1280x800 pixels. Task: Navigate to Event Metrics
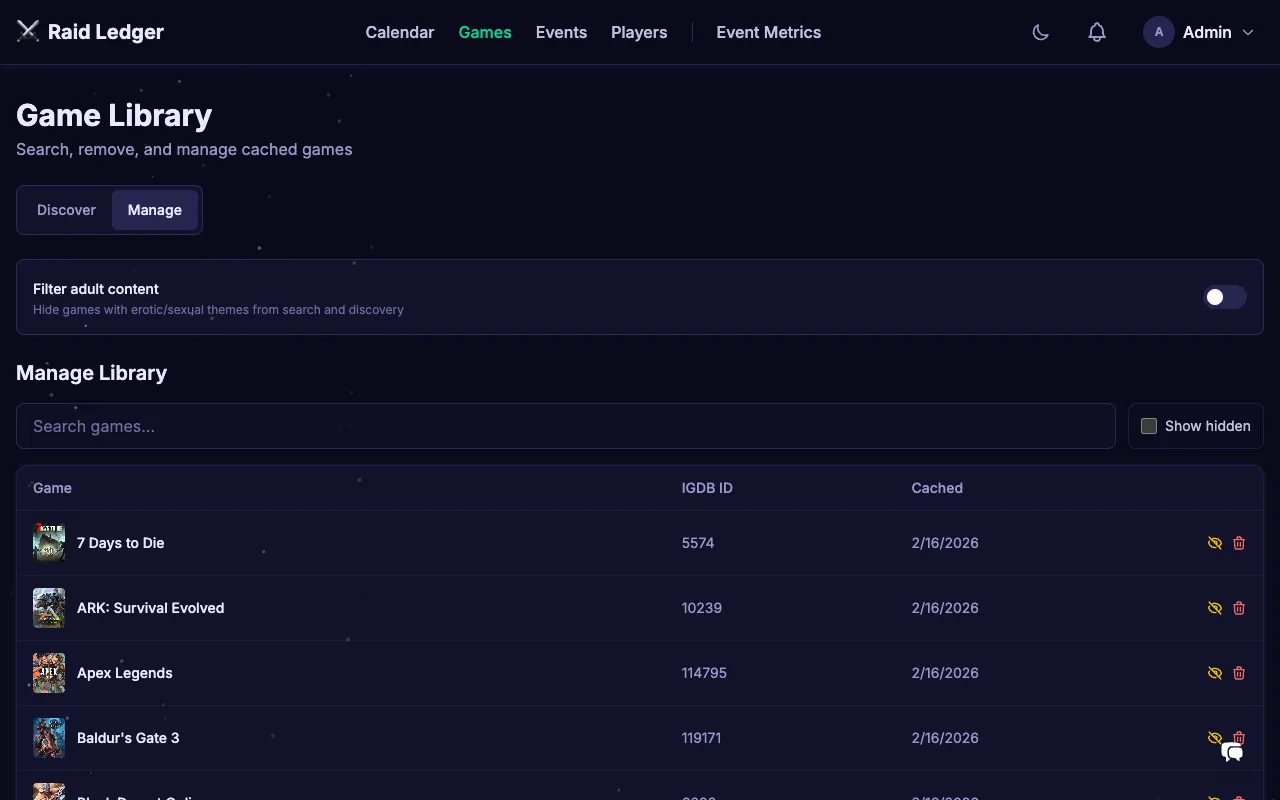point(768,32)
